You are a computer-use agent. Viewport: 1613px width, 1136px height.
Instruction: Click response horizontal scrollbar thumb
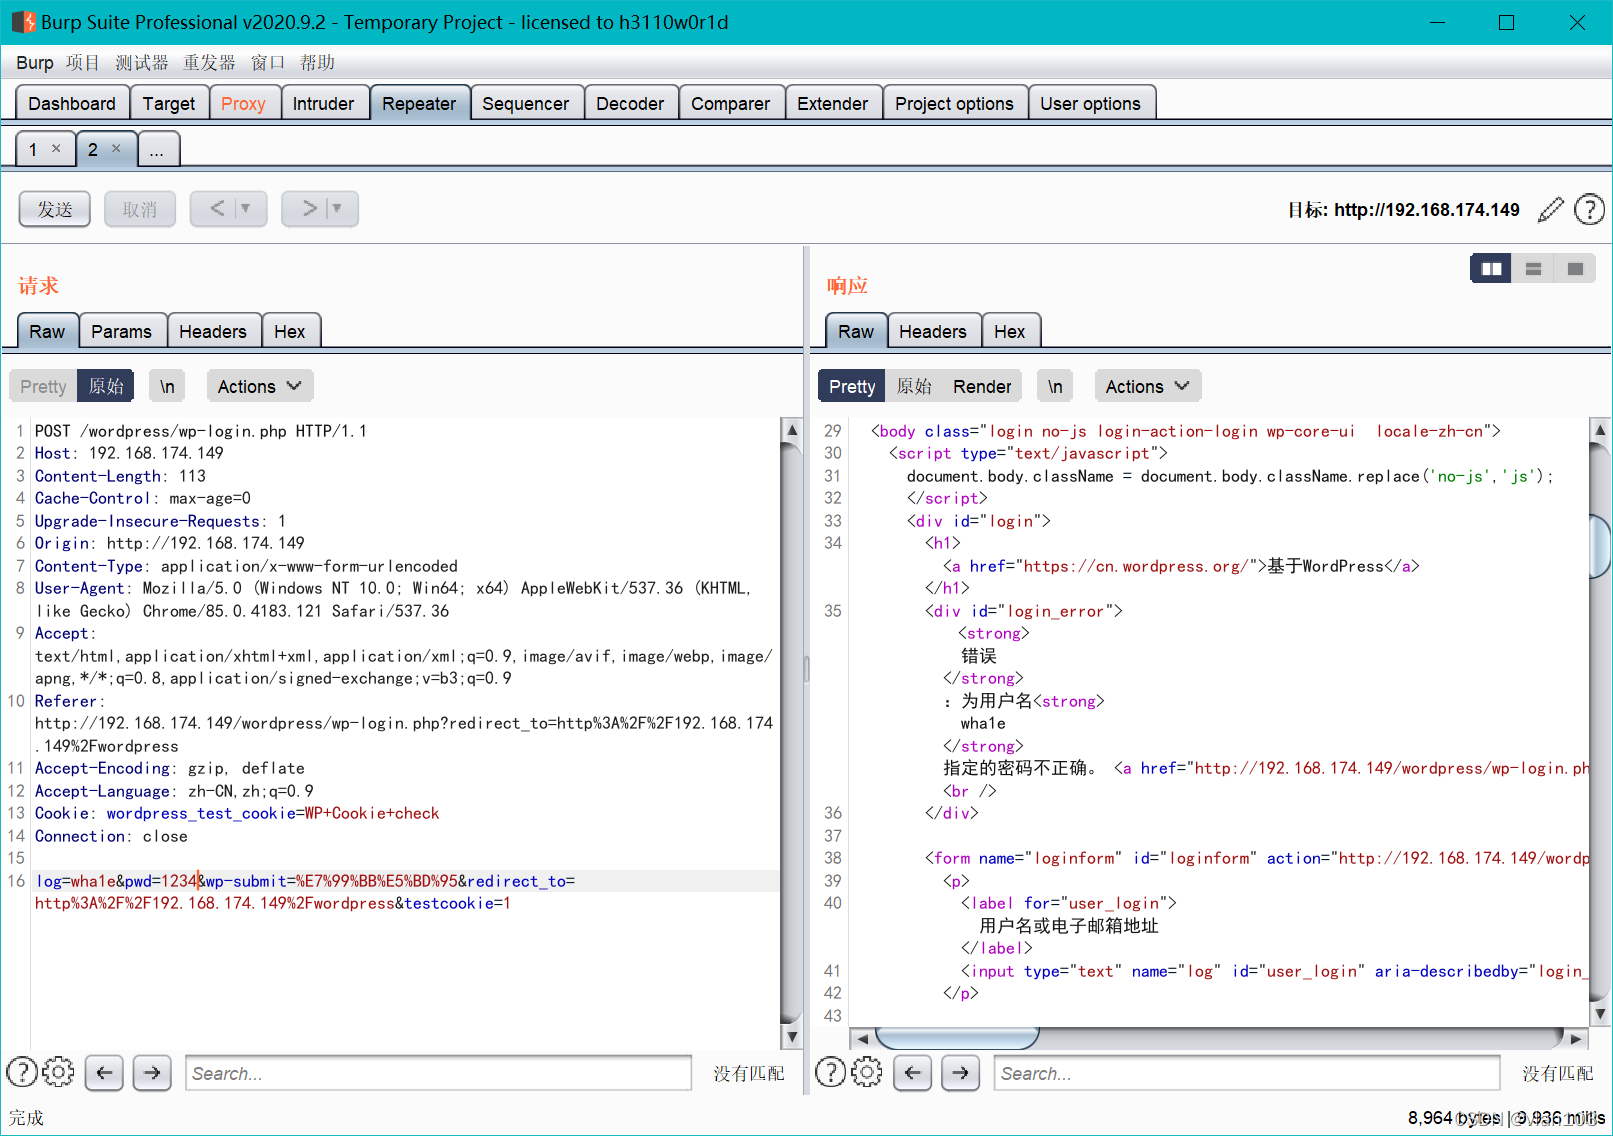click(x=957, y=1038)
